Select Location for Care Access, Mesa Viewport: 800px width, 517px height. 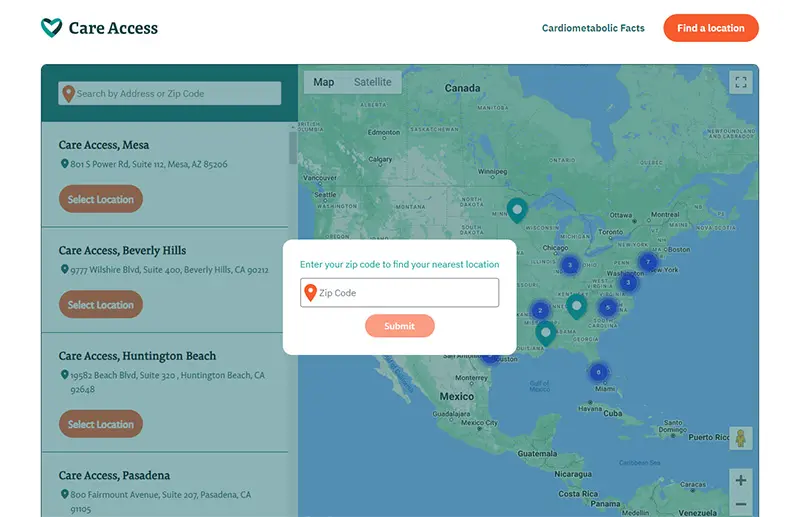(100, 199)
